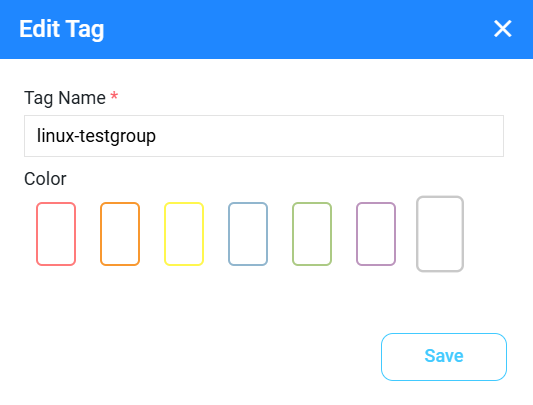Set the tag color to orange
This screenshot has width=533, height=405.
(120, 234)
